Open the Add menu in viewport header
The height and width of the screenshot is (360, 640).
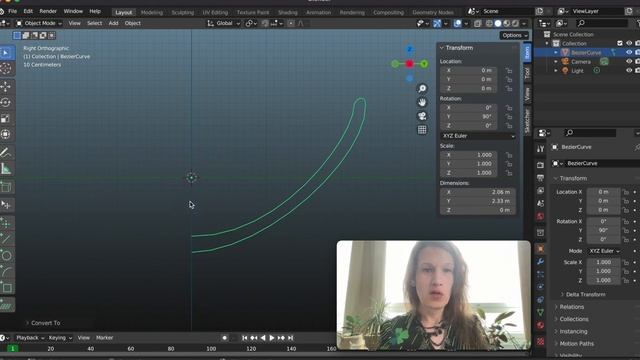coord(113,23)
